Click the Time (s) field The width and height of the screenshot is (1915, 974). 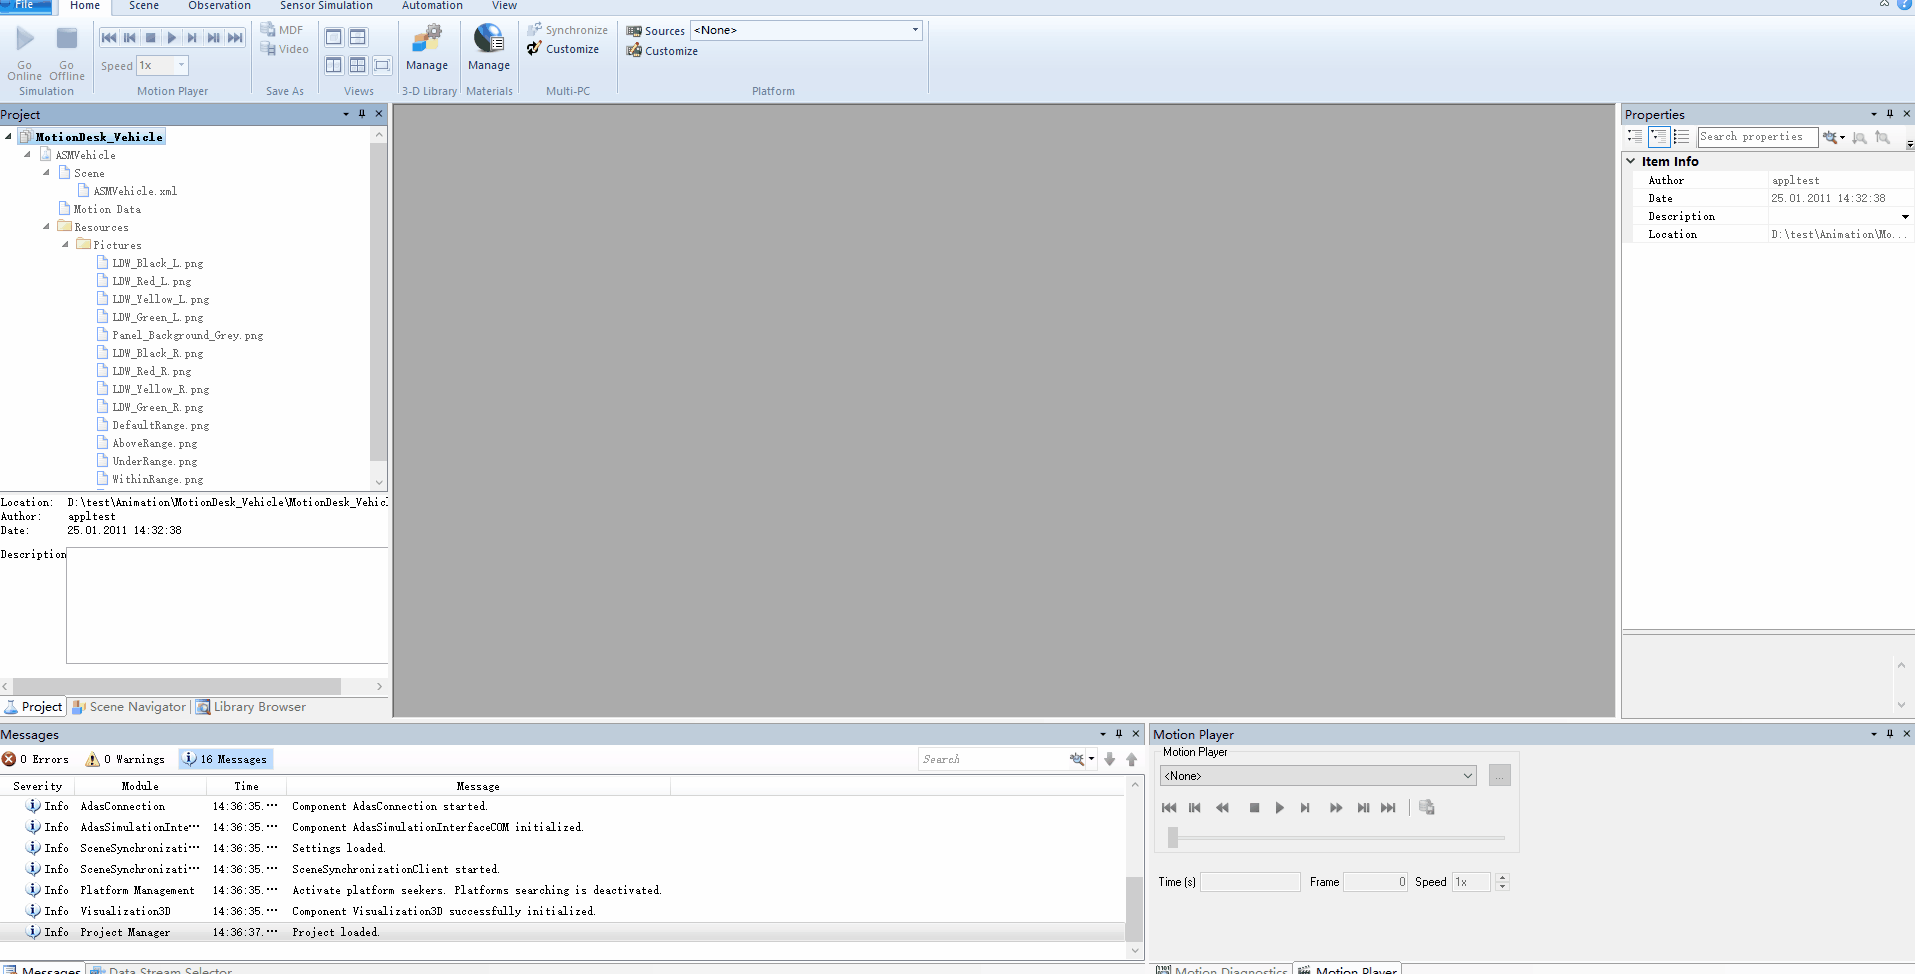[x=1250, y=882]
